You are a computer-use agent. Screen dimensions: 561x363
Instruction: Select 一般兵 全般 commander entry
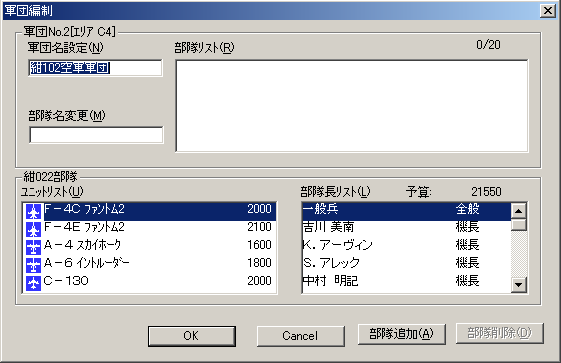tap(407, 211)
